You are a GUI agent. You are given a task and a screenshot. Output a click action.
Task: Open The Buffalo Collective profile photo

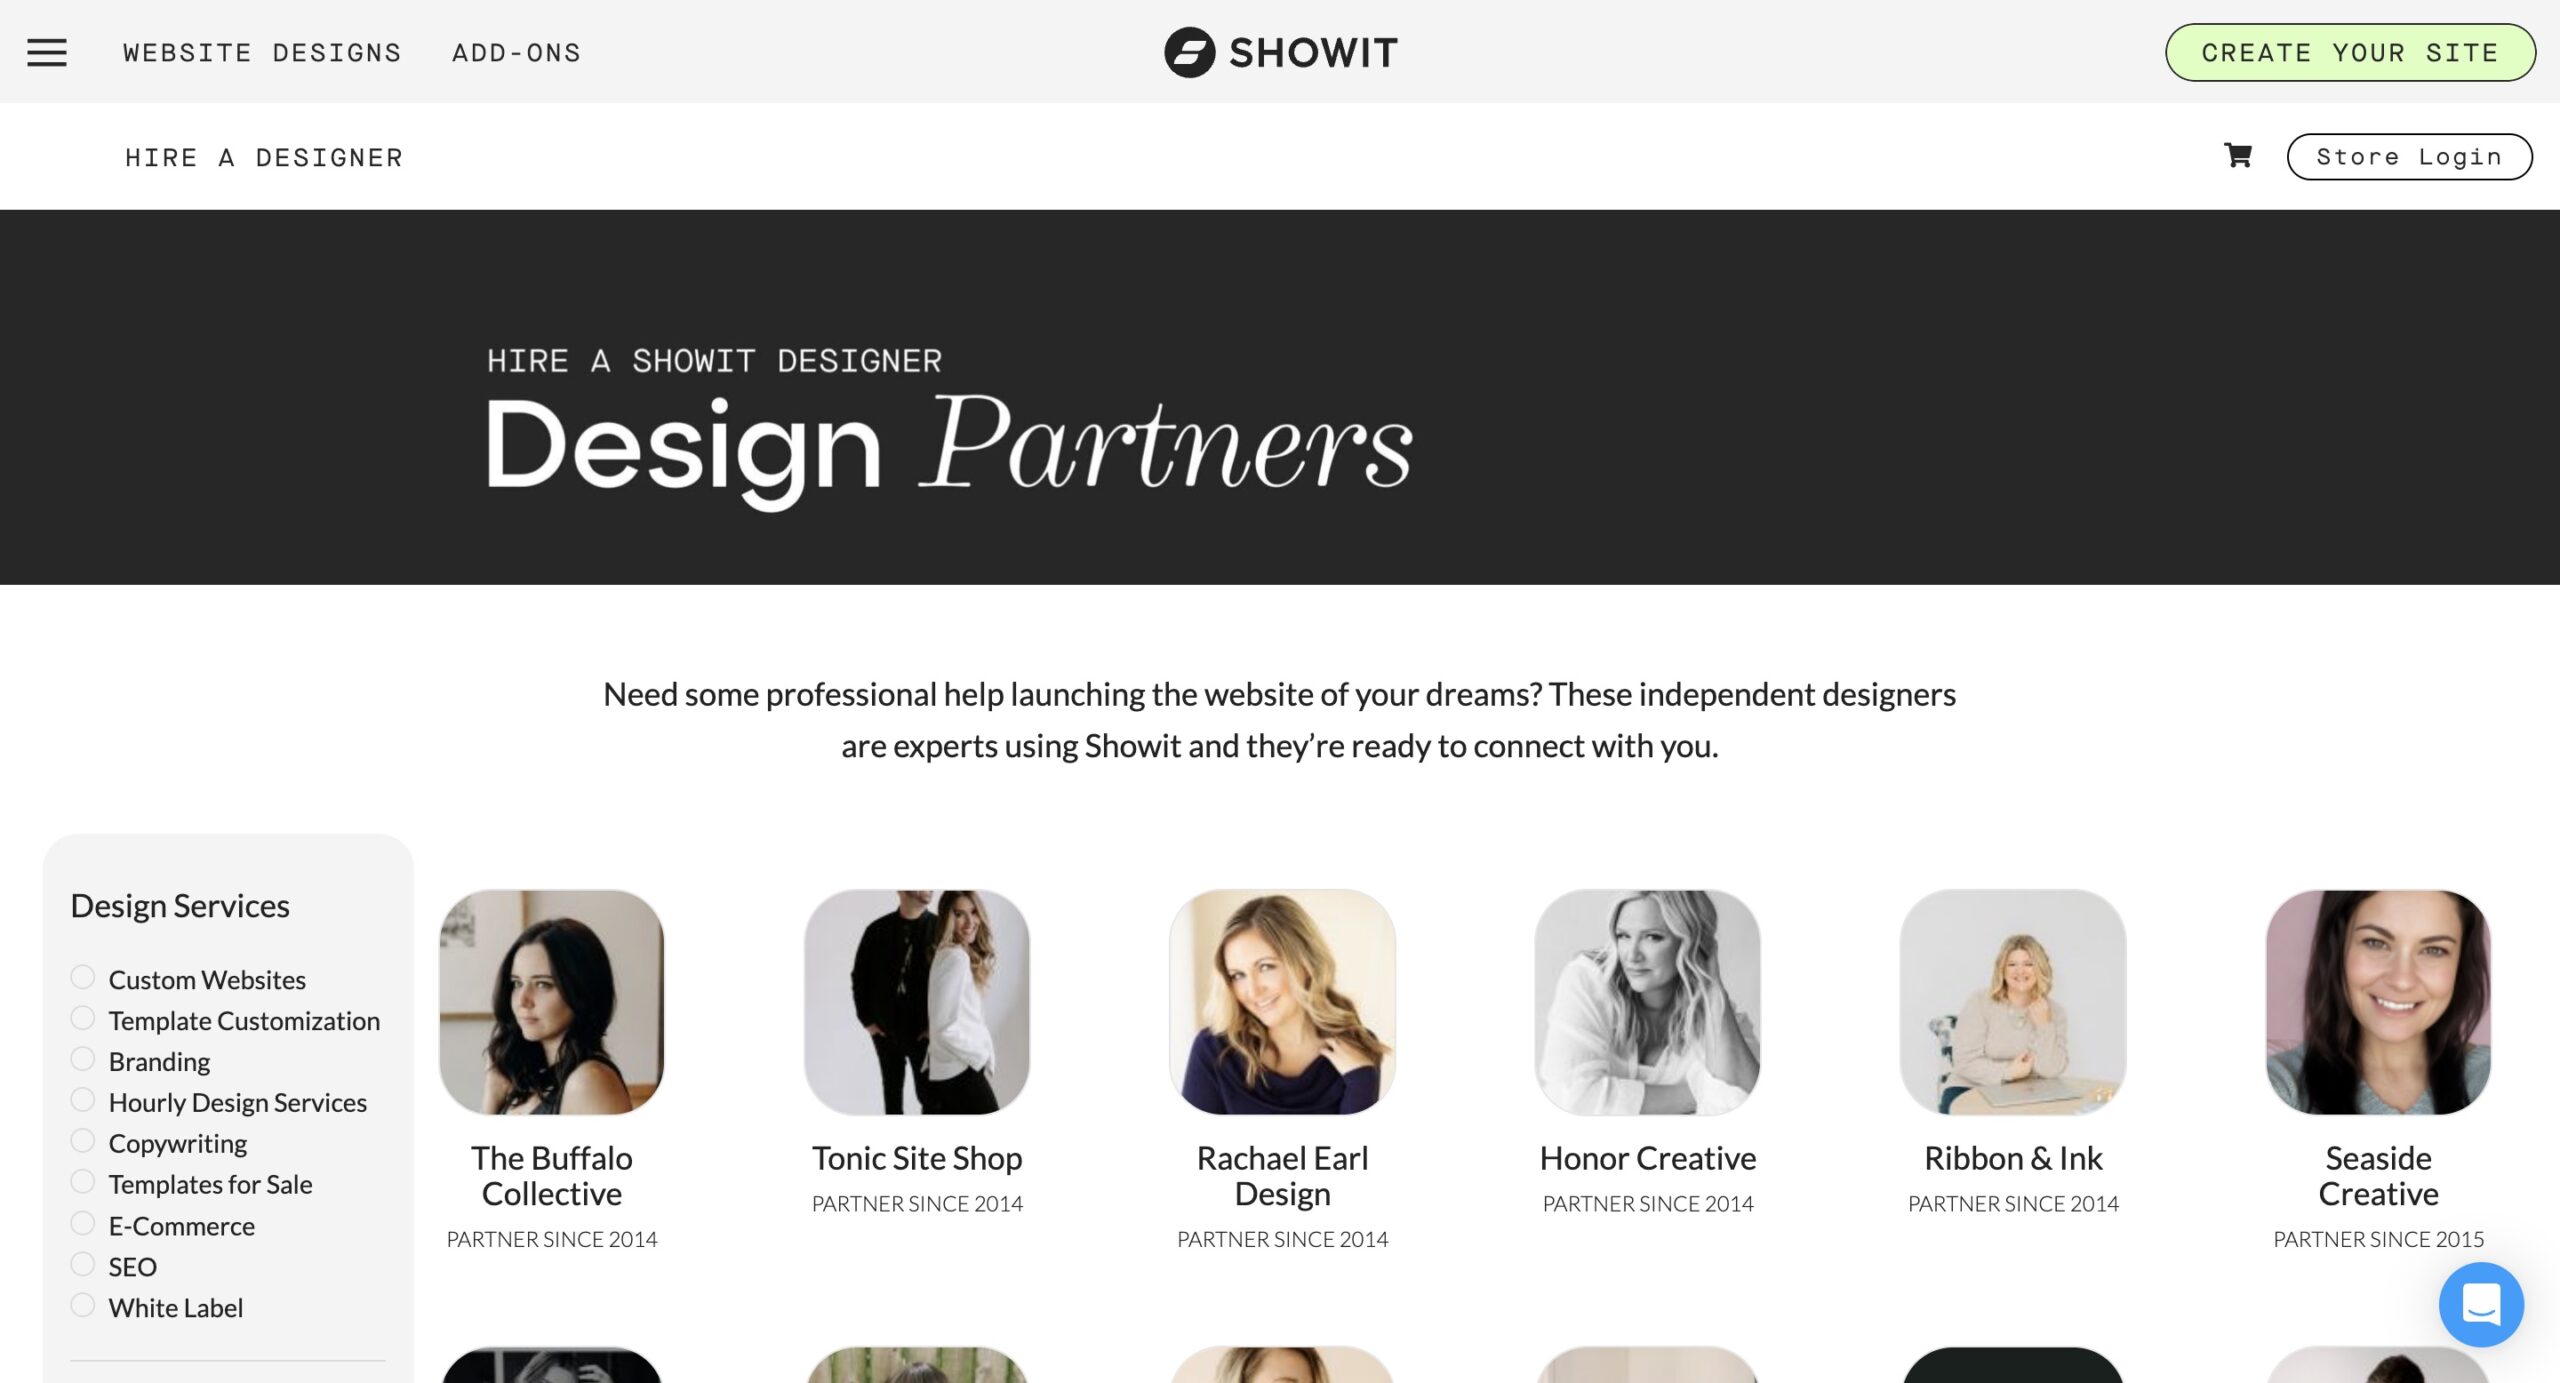click(552, 1002)
